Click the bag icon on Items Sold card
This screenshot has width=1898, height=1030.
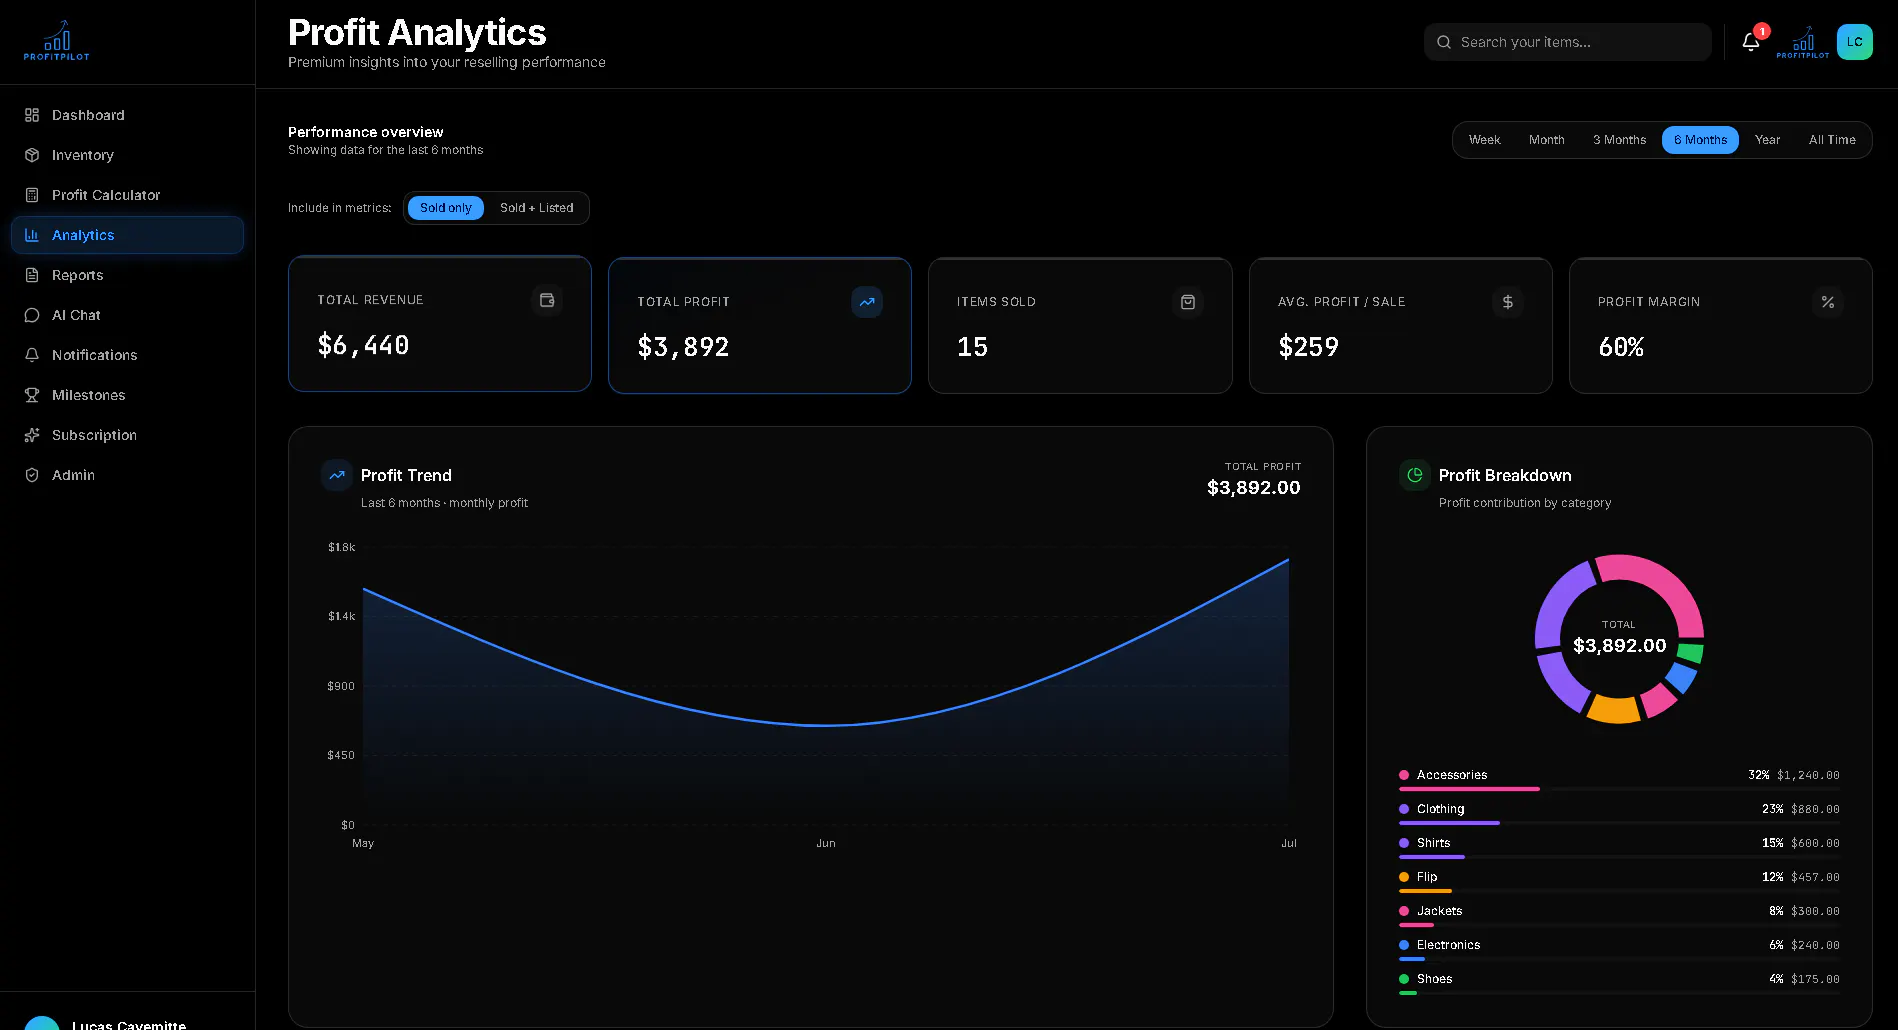[1188, 302]
